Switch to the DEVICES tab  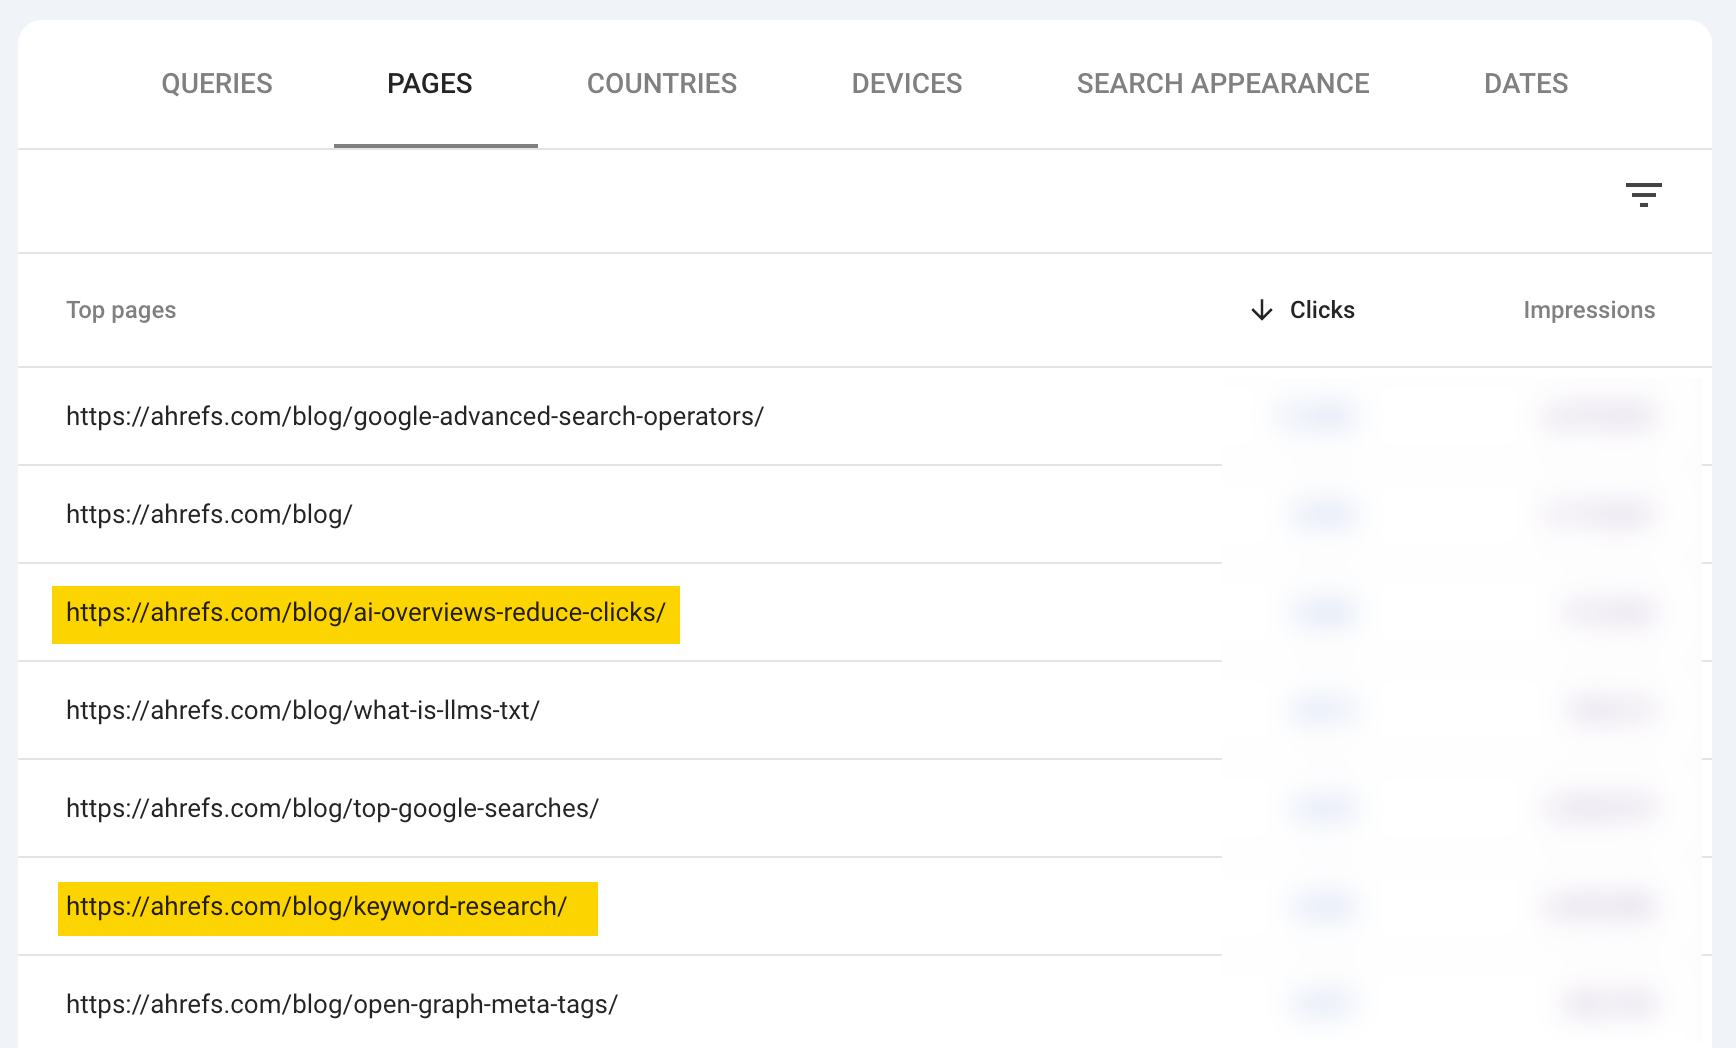click(906, 84)
